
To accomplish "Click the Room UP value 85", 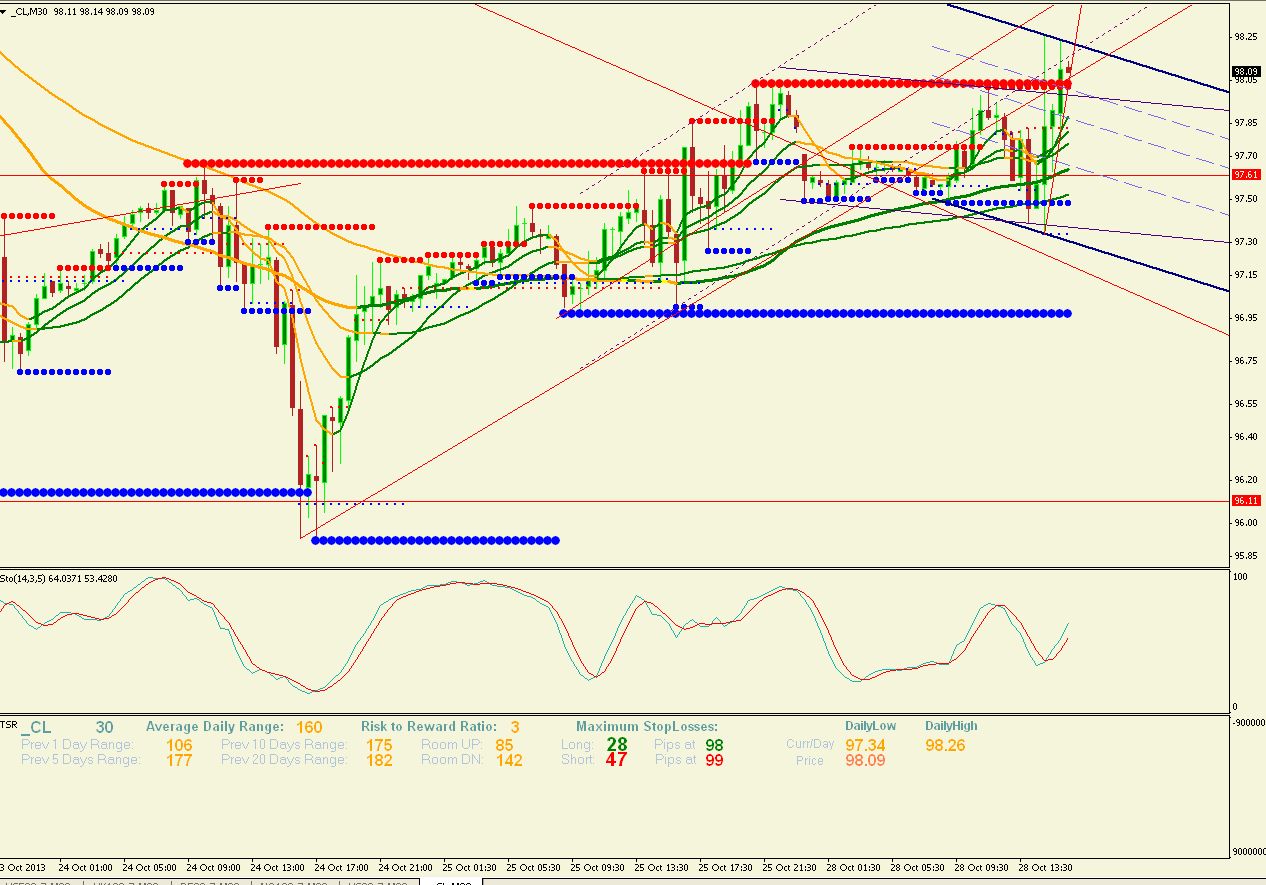I will 504,745.
